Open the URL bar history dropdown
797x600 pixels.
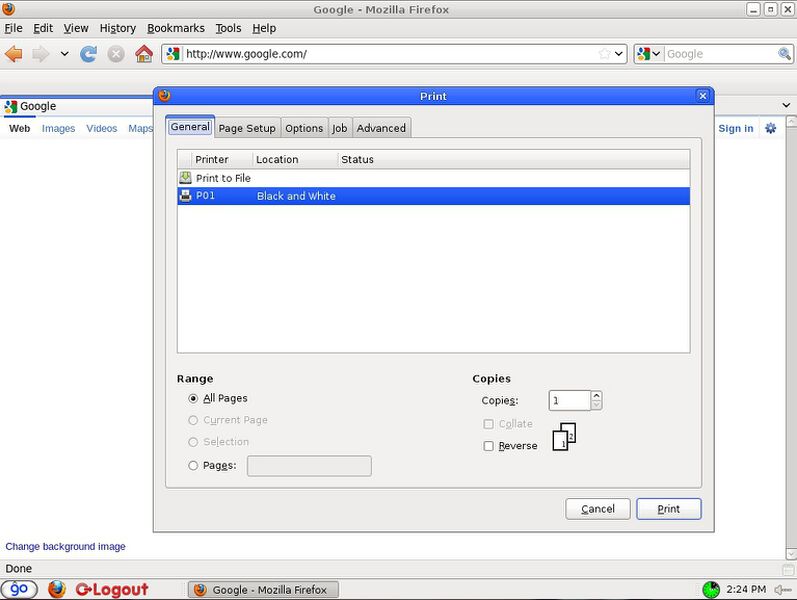point(619,53)
